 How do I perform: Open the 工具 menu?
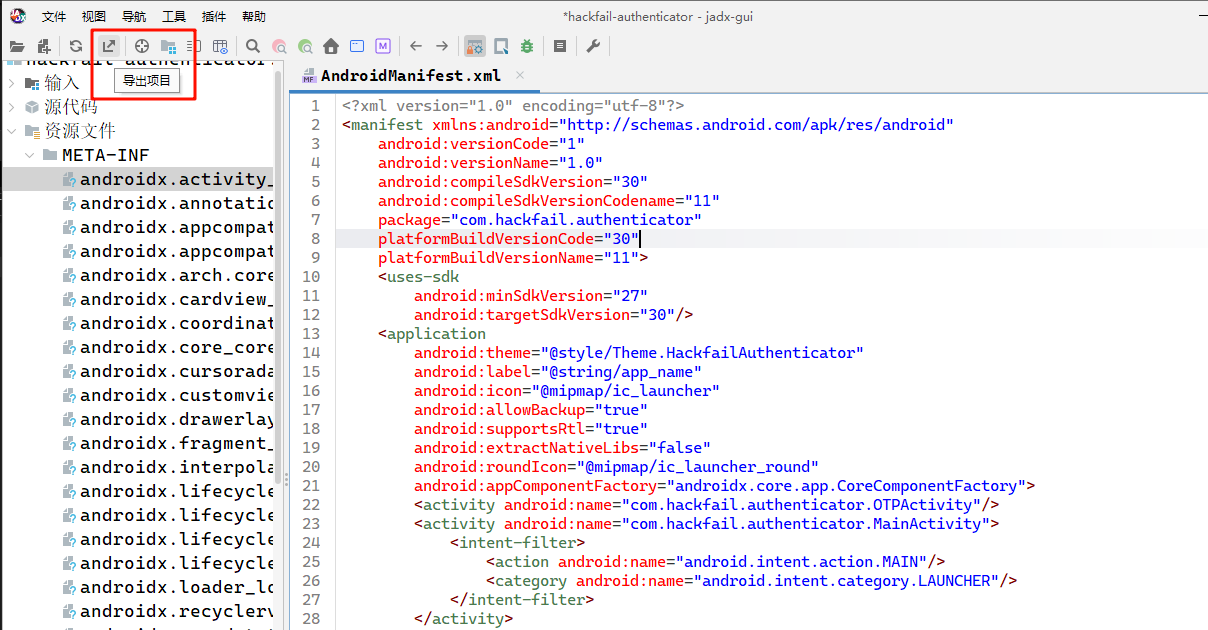pyautogui.click(x=174, y=16)
